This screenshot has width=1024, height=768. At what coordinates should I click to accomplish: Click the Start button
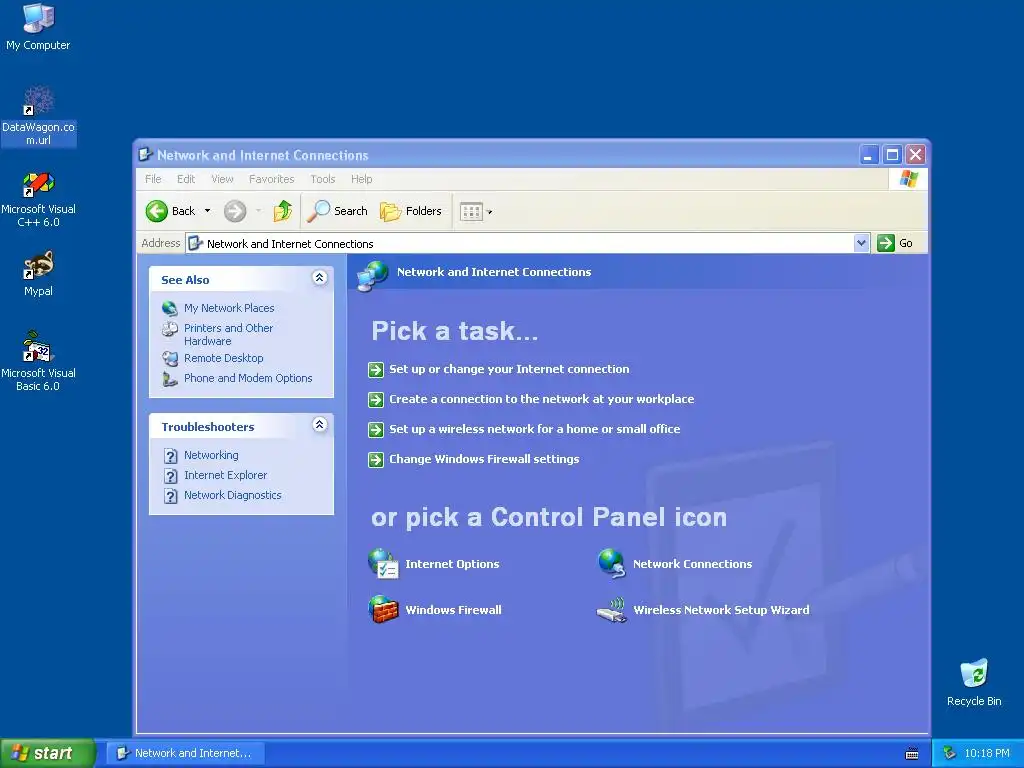pos(47,753)
